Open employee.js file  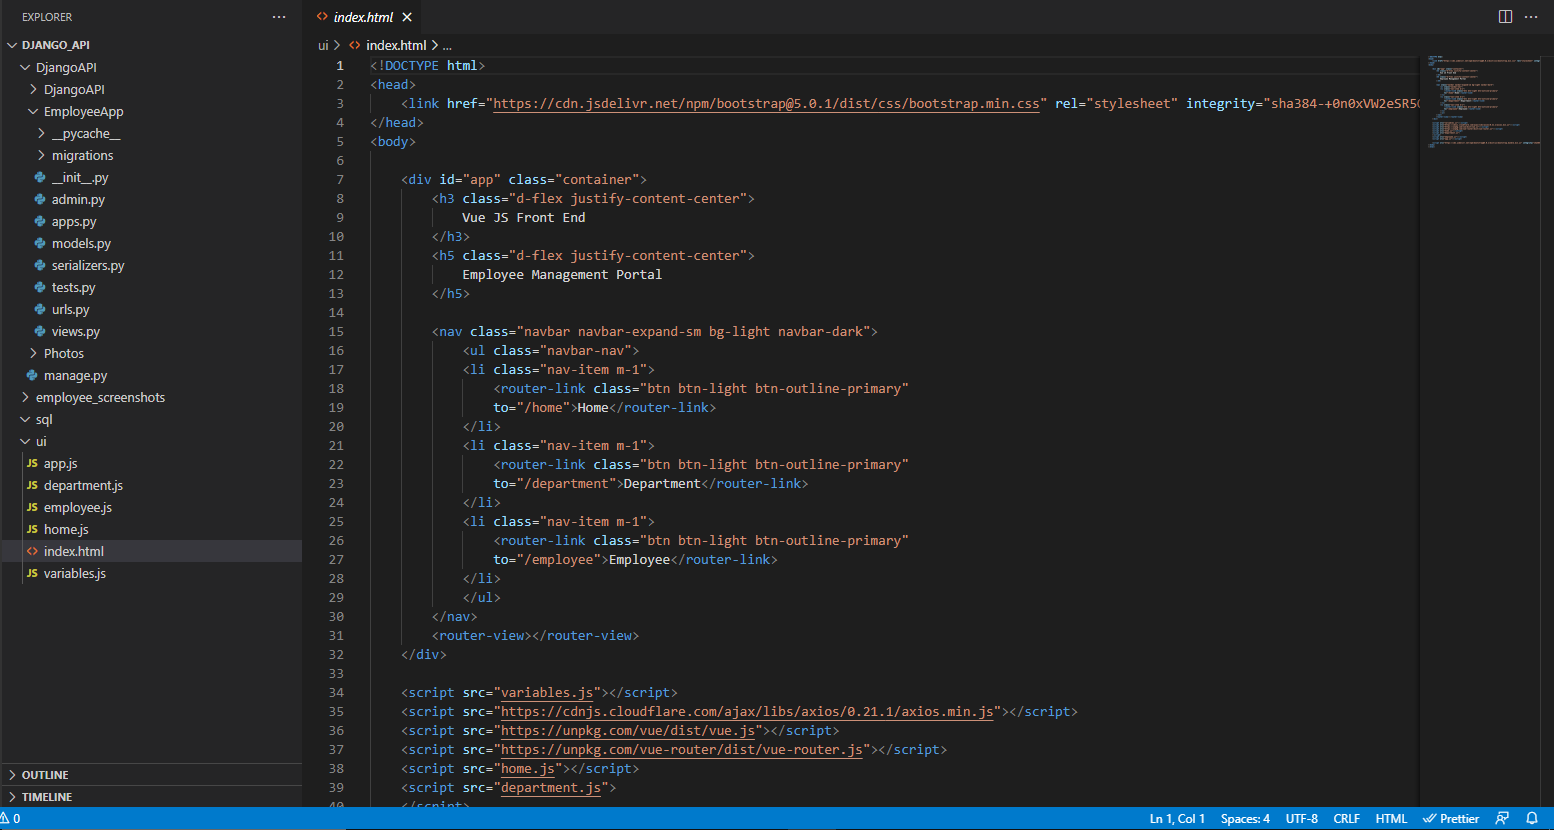[x=151, y=507]
